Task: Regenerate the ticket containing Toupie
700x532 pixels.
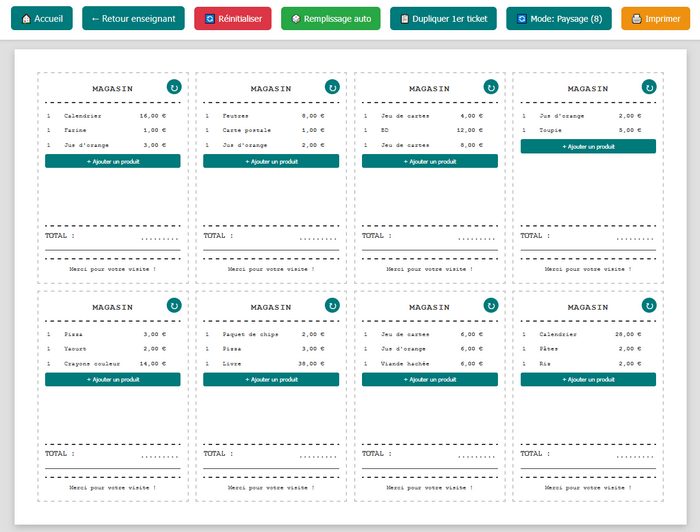Action: tap(649, 88)
